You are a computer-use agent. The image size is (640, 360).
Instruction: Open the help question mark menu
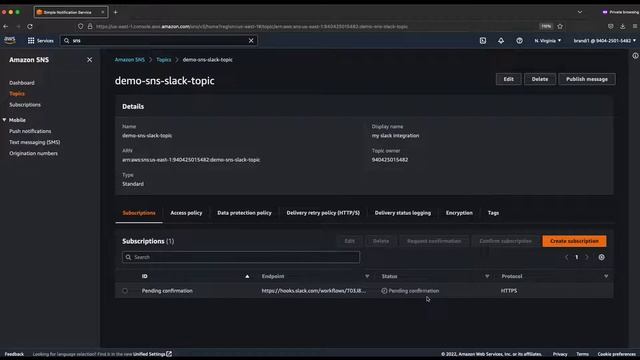[x=519, y=41]
